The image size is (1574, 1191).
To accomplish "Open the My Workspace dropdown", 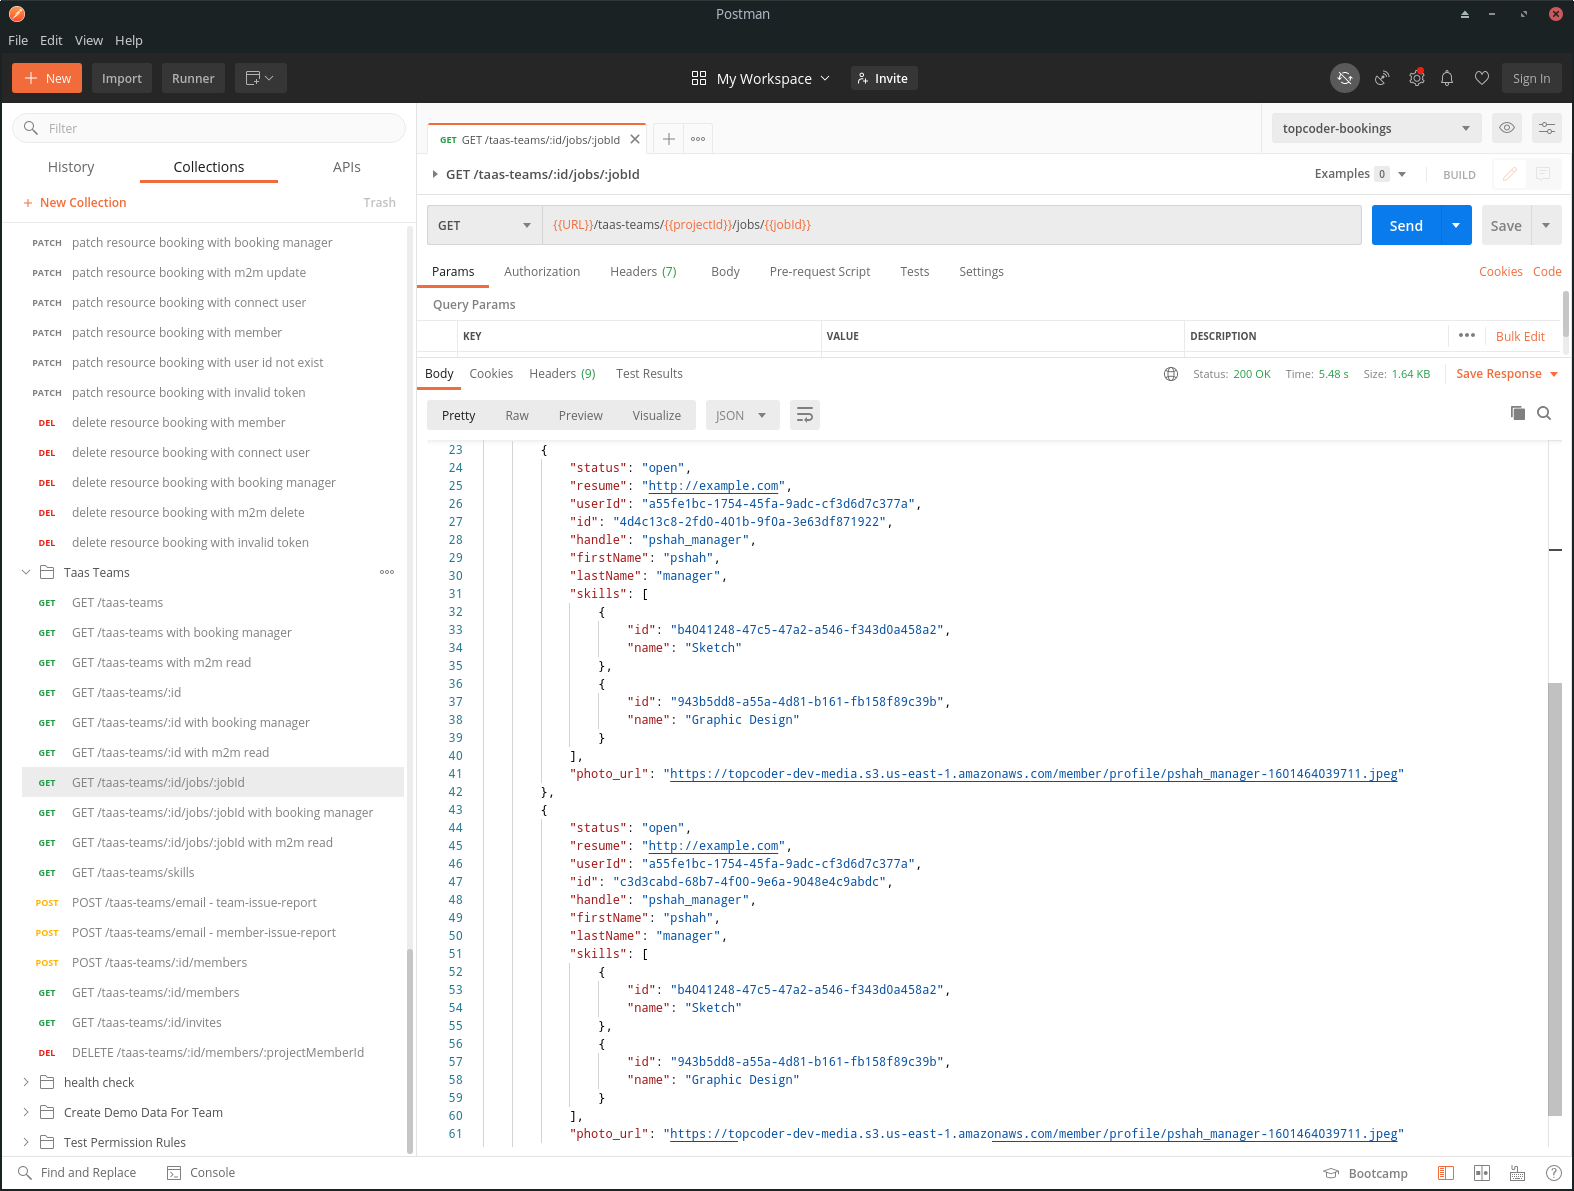I will click(x=760, y=78).
